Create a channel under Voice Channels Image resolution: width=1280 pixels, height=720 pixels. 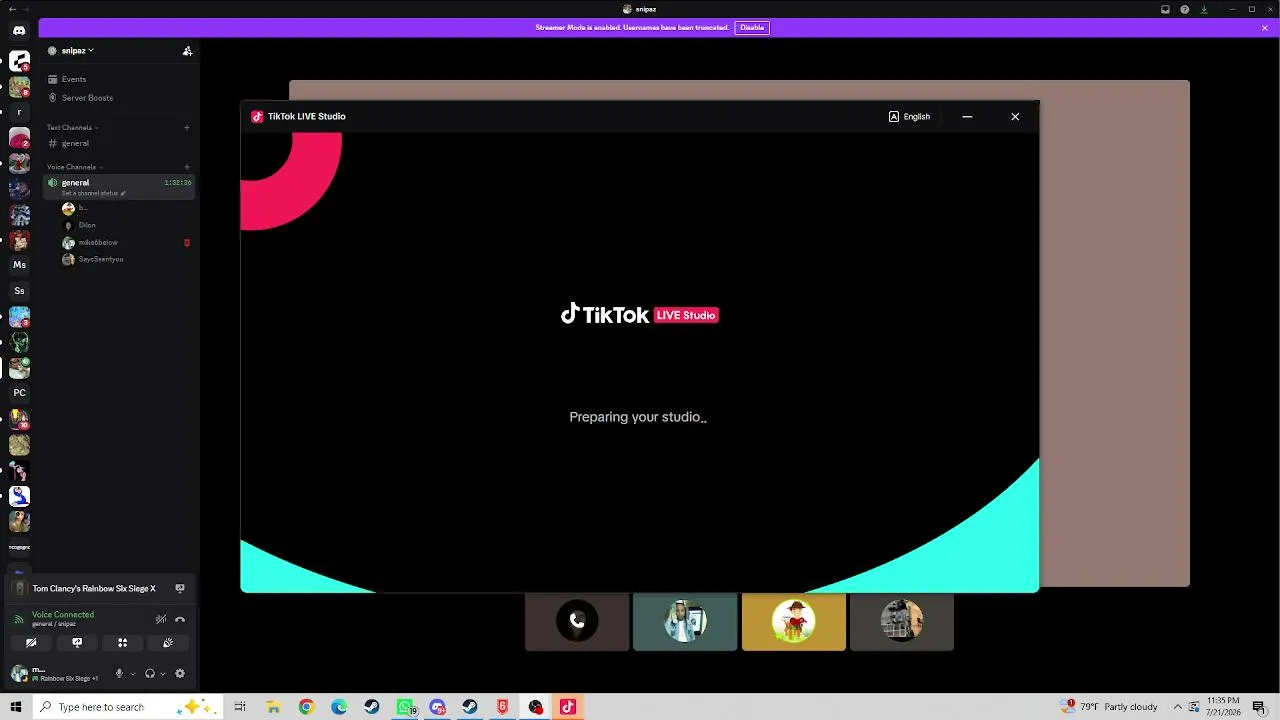coord(187,167)
